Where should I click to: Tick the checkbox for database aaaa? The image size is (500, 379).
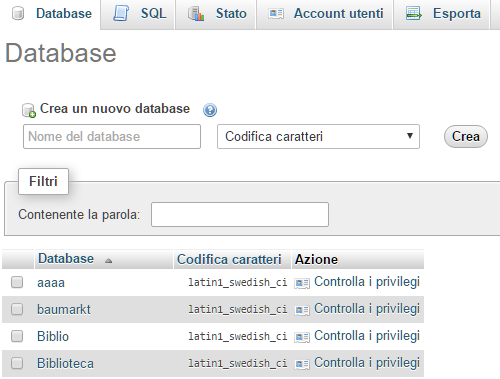pyautogui.click(x=17, y=282)
